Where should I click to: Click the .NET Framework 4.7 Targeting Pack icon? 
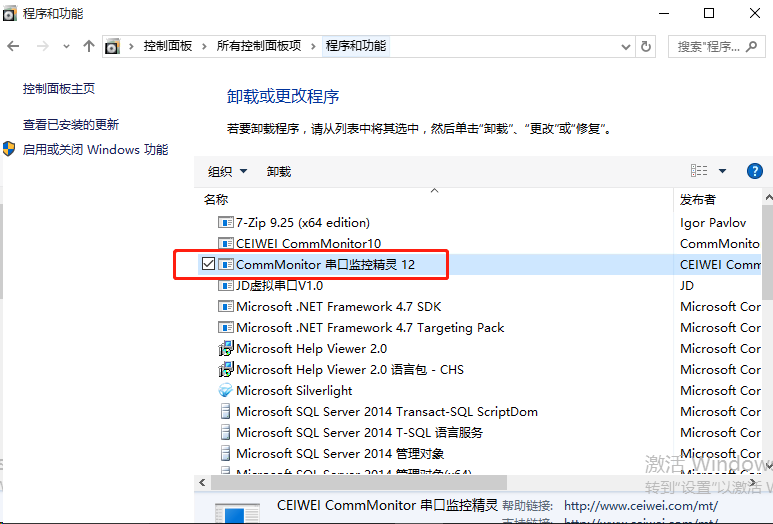[x=225, y=327]
